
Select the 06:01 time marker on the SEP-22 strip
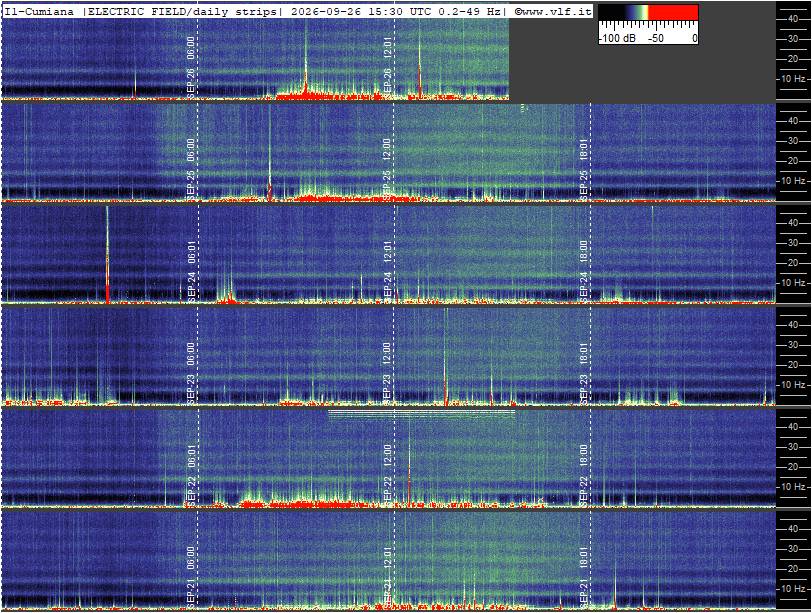click(191, 456)
